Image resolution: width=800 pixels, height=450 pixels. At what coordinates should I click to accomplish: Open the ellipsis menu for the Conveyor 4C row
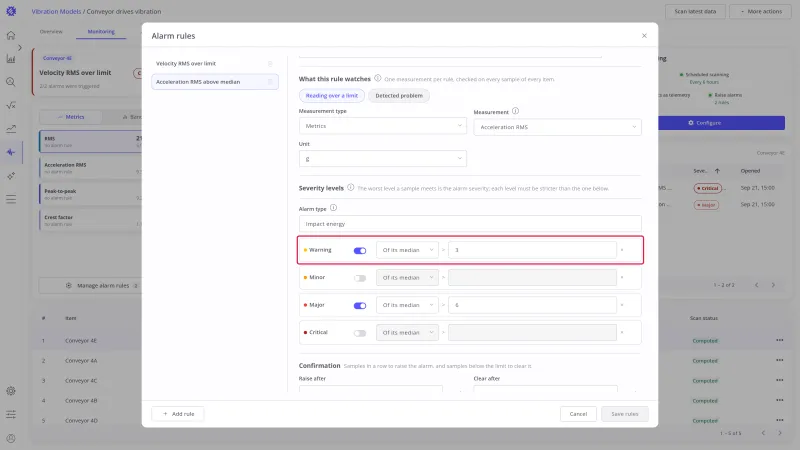pos(779,380)
